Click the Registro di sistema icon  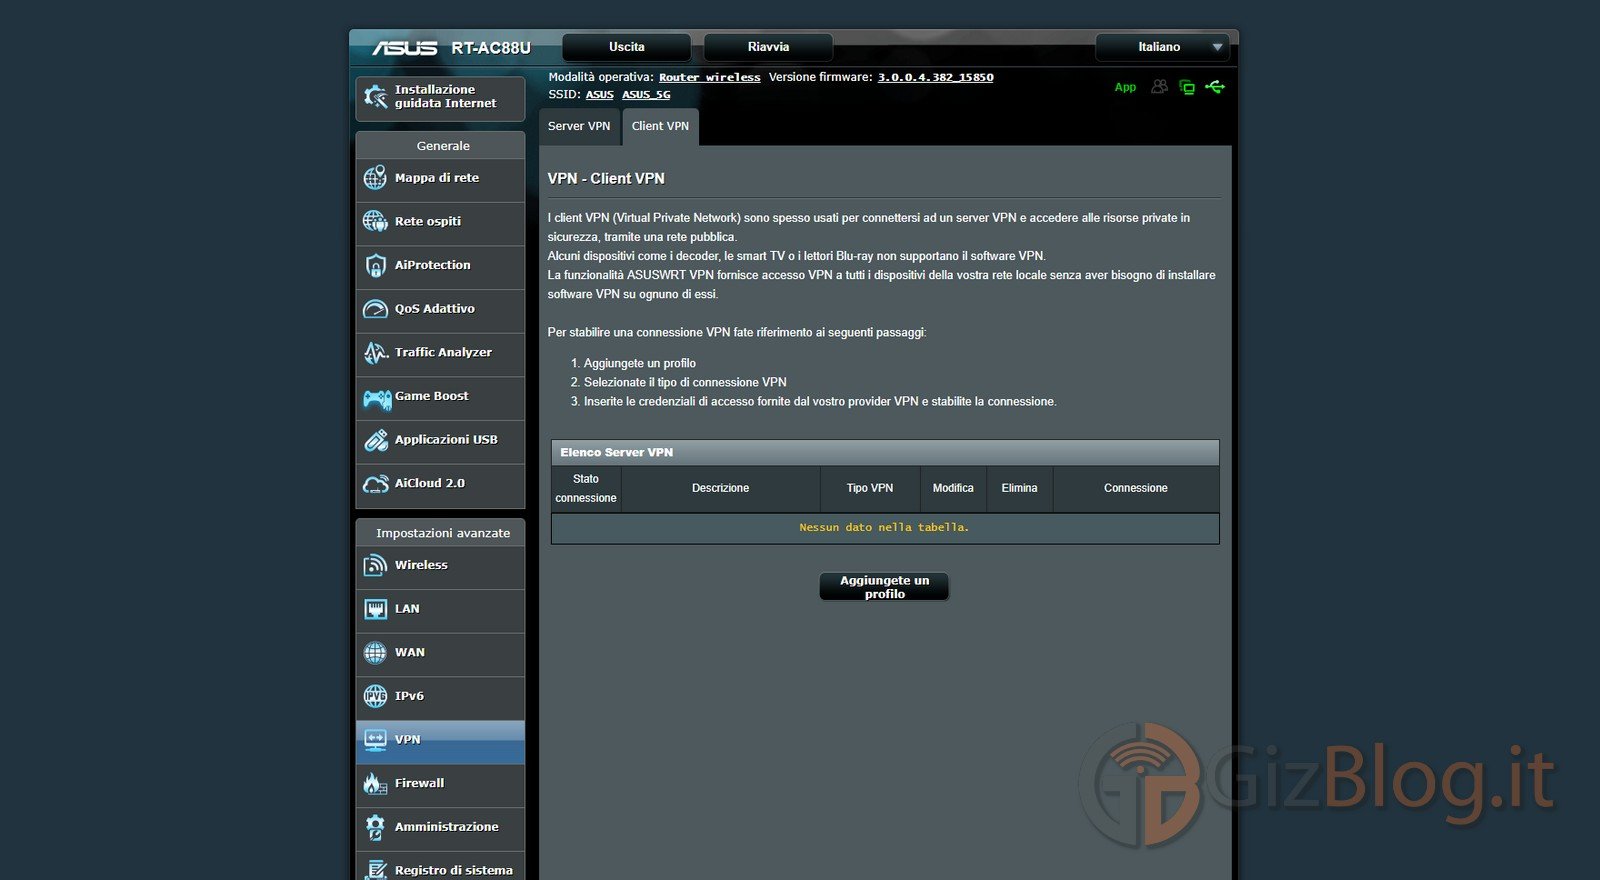[375, 869]
